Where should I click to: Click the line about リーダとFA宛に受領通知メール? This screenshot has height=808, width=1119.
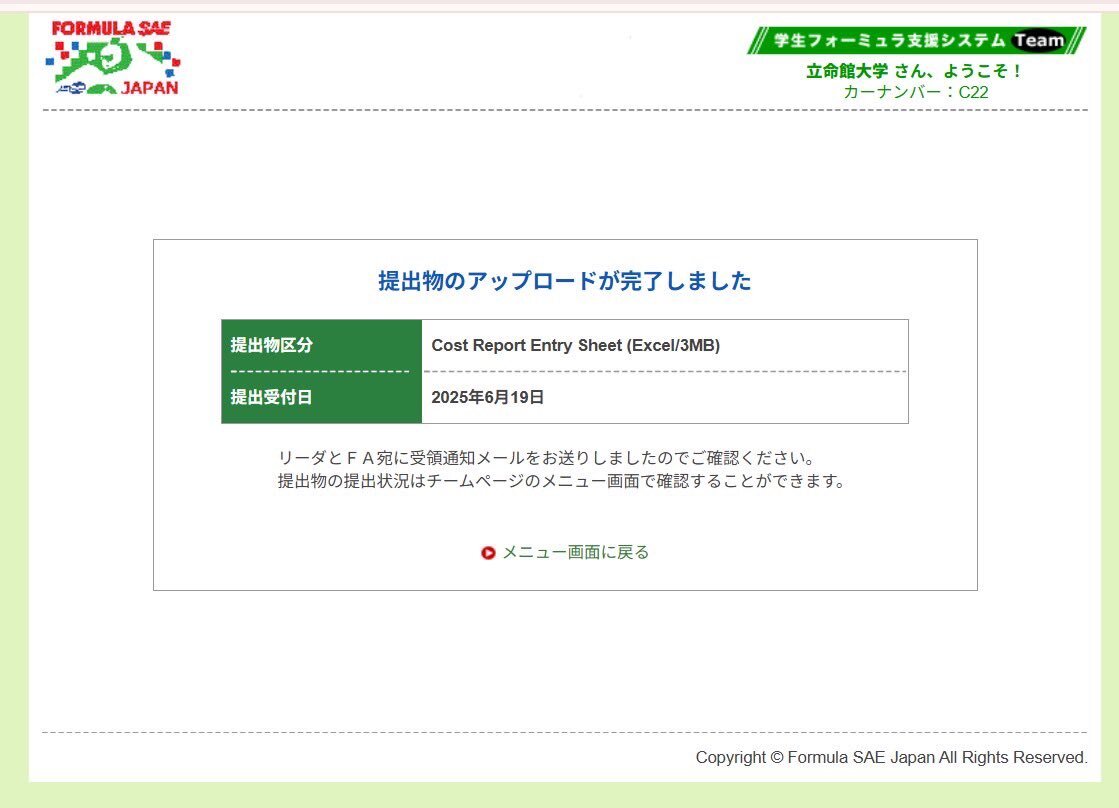[x=547, y=458]
